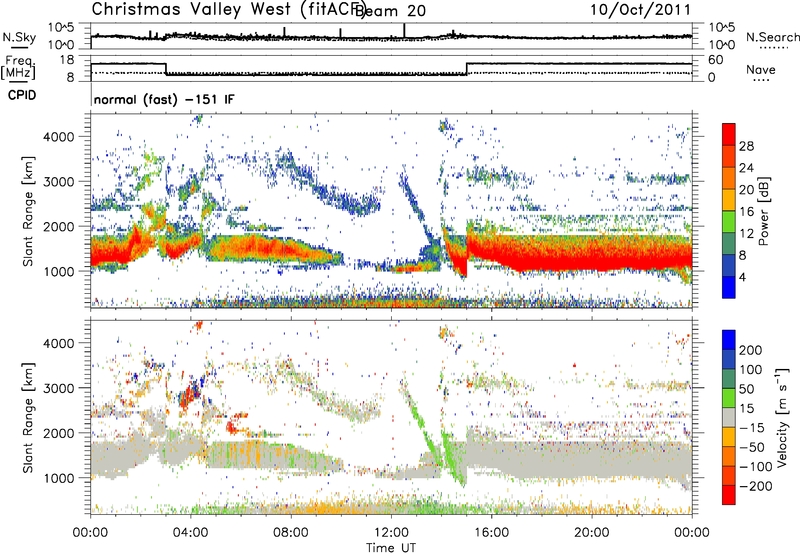This screenshot has width=800, height=554.
Task: Click the bright green Velocity segment between 15 and 50
Action: 729,398
